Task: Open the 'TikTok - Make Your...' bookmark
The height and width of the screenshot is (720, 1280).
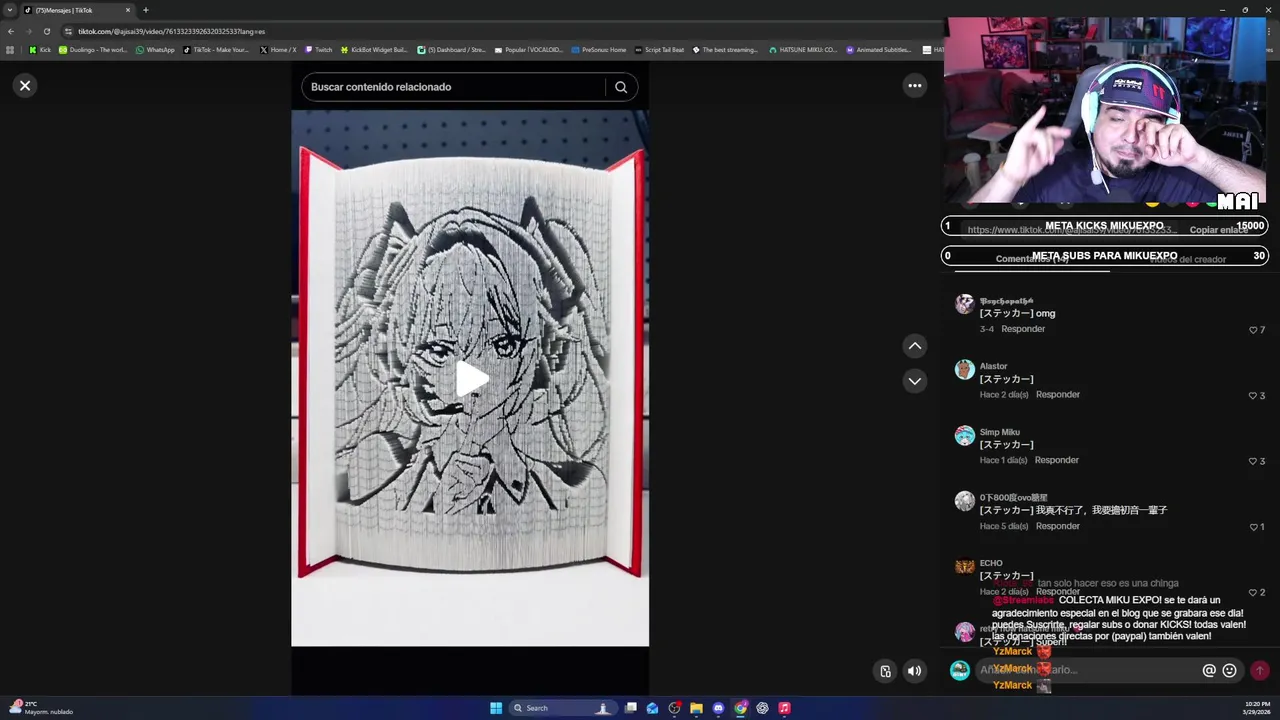Action: point(216,50)
